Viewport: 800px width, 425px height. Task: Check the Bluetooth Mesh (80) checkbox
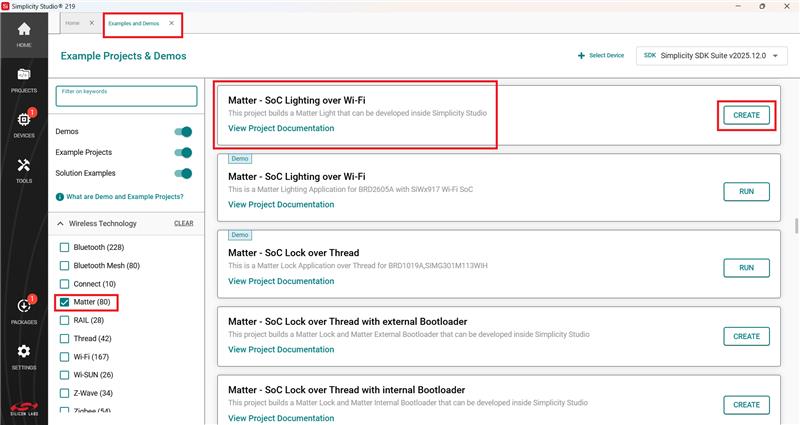tap(64, 266)
